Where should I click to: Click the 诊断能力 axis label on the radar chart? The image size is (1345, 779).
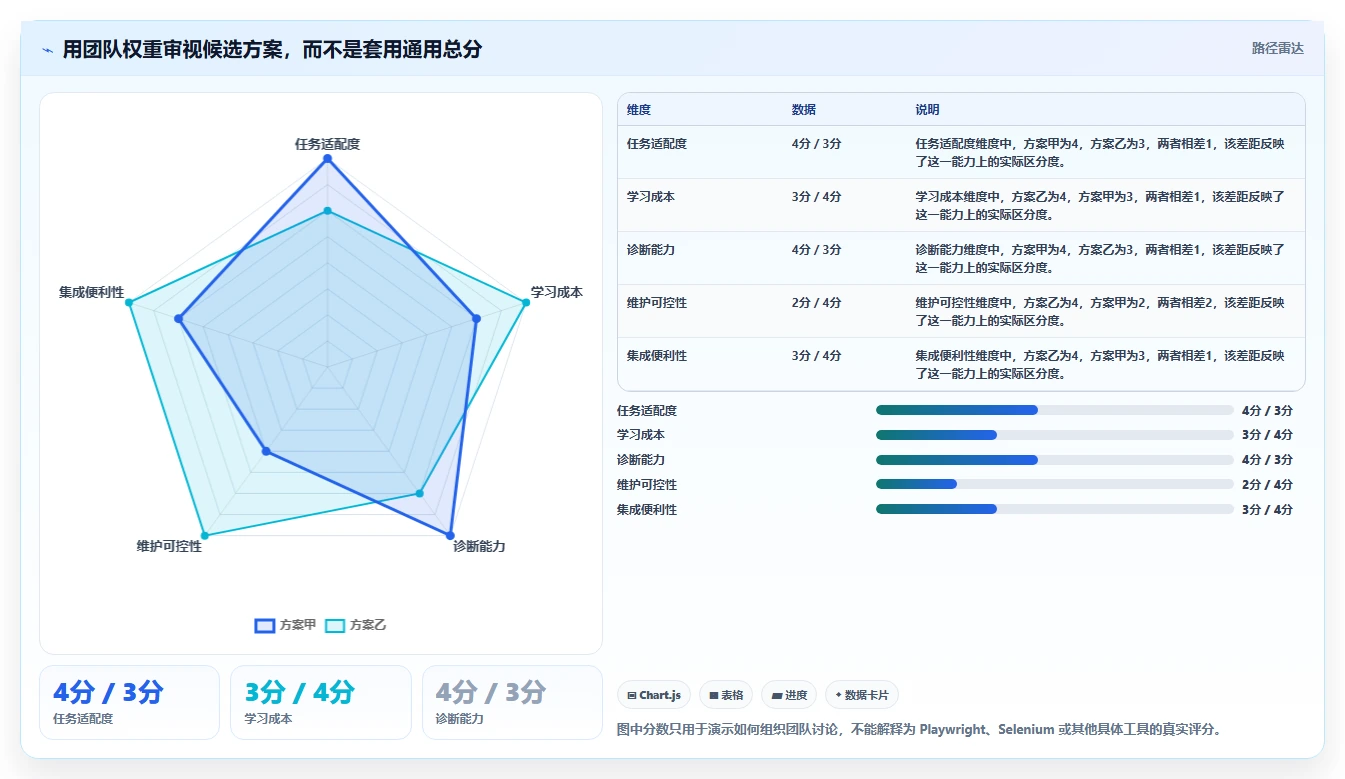(479, 546)
